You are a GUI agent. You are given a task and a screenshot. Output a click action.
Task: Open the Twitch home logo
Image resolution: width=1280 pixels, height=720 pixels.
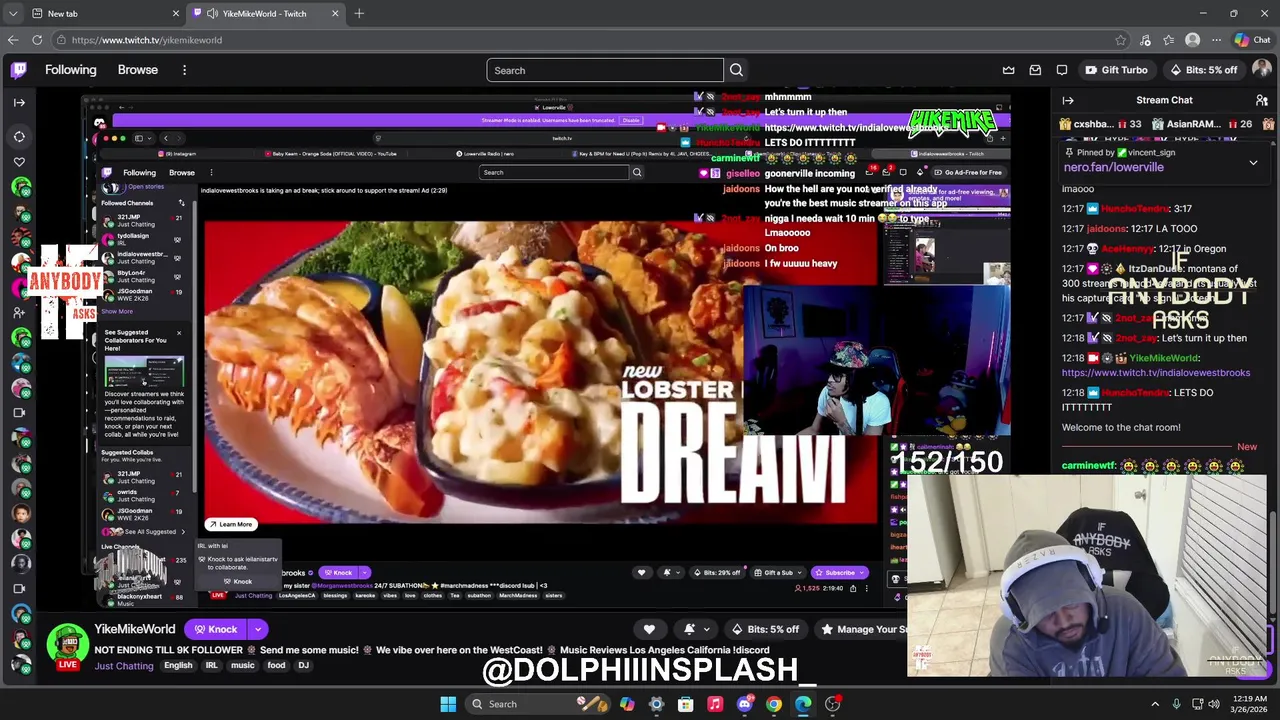[19, 70]
